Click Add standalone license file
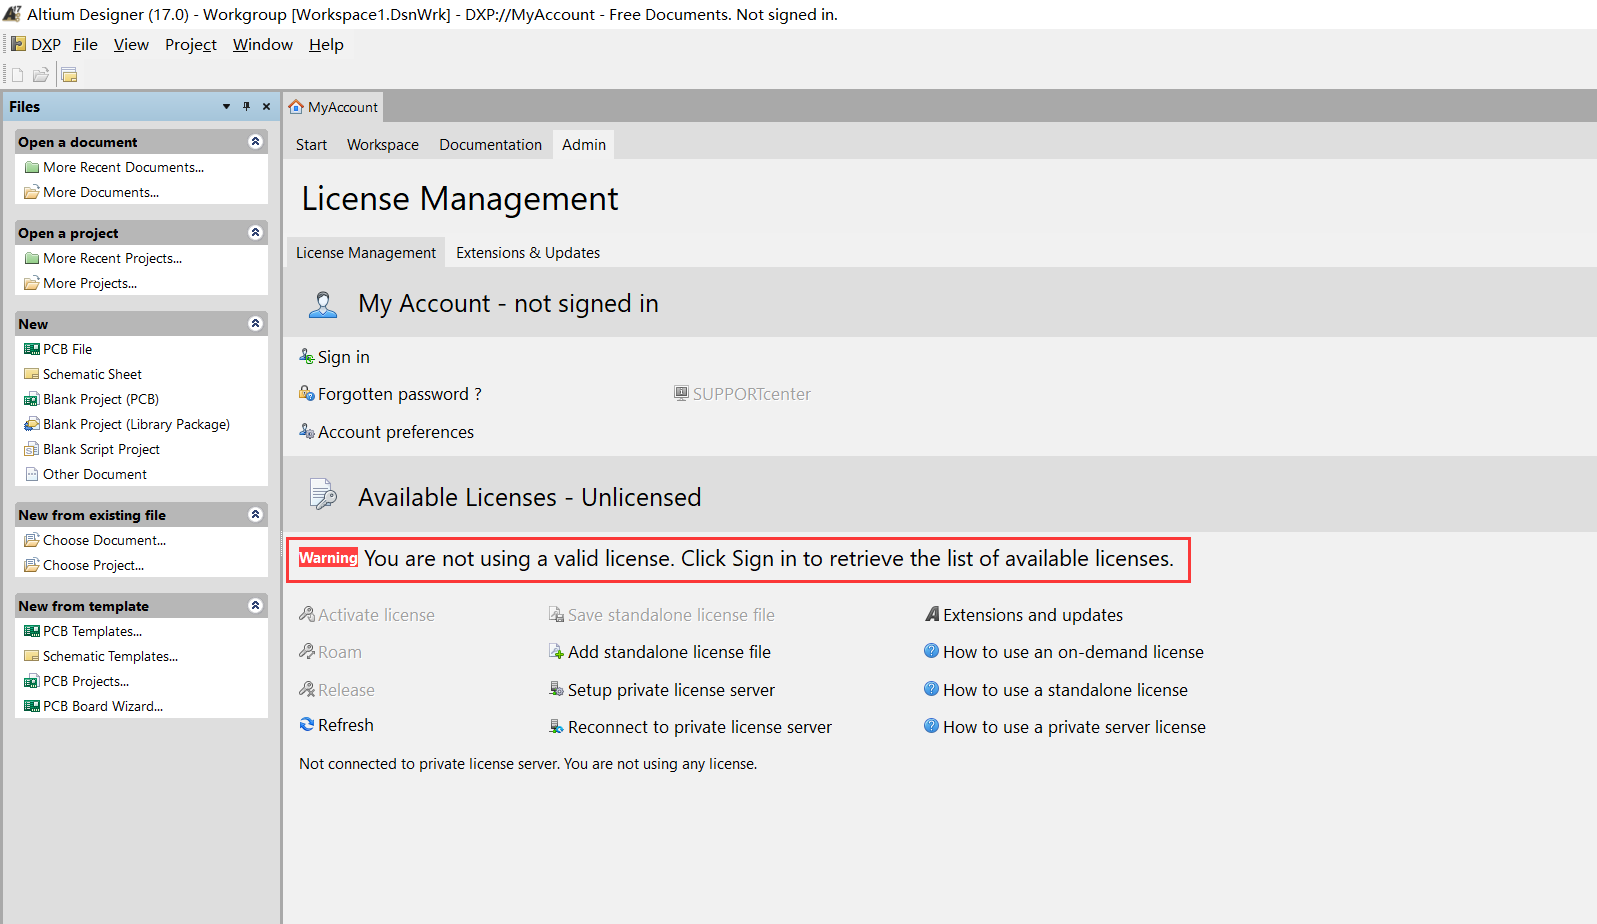The image size is (1597, 924). 669,652
